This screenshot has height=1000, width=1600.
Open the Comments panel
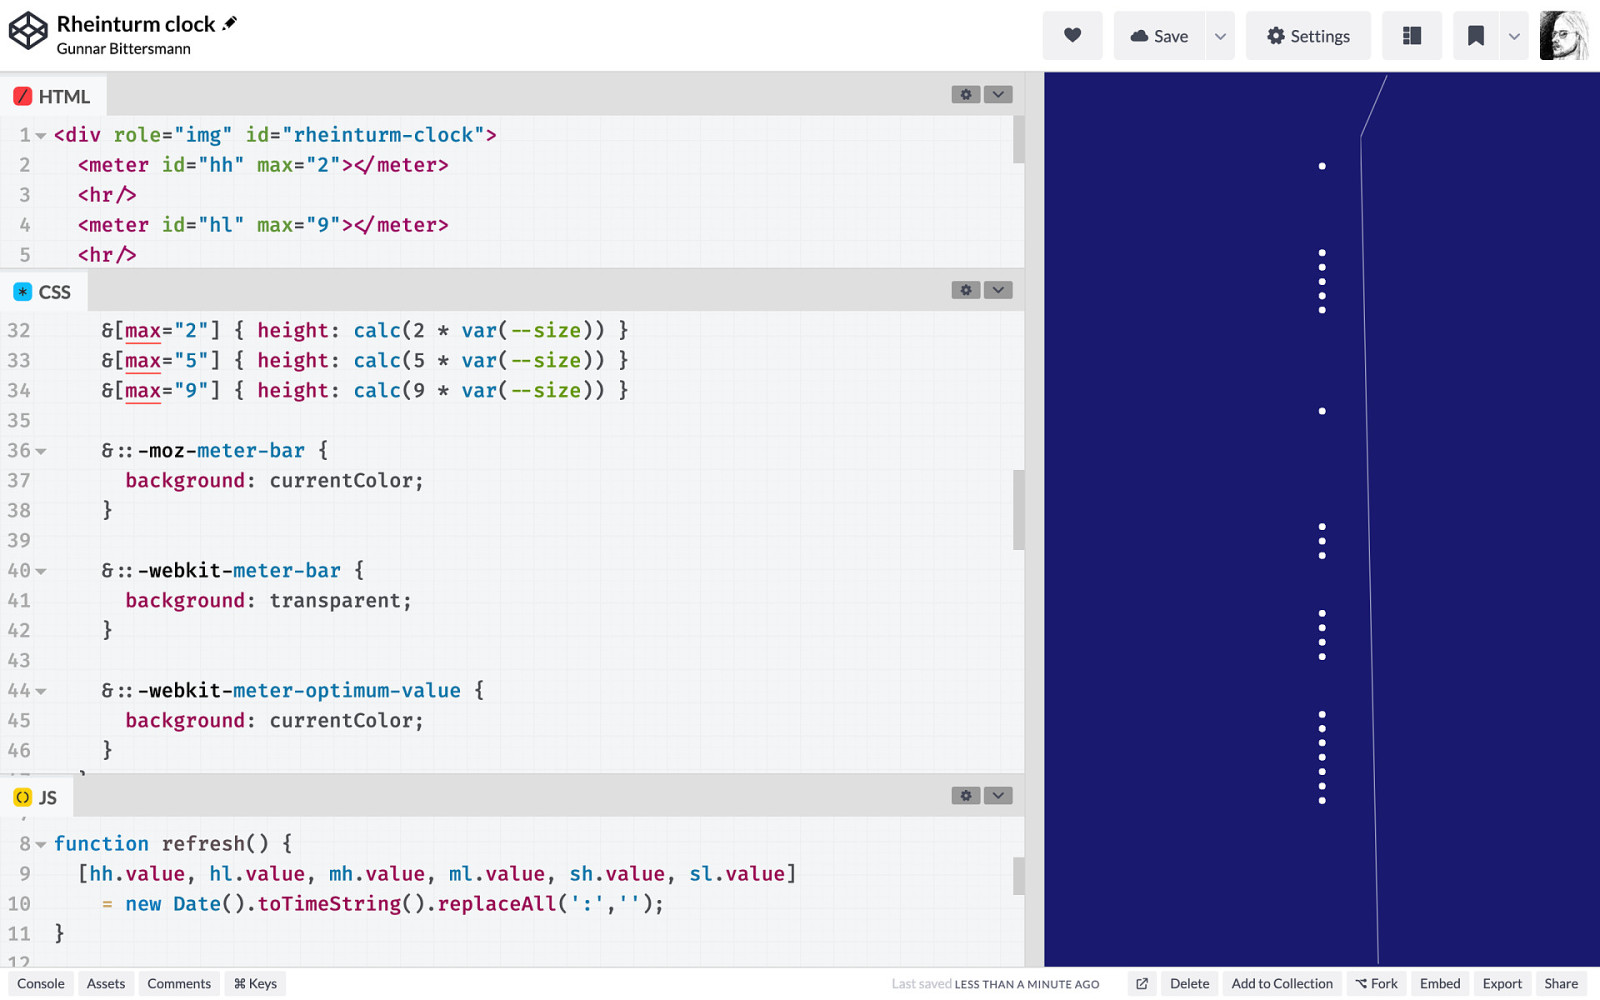179,983
